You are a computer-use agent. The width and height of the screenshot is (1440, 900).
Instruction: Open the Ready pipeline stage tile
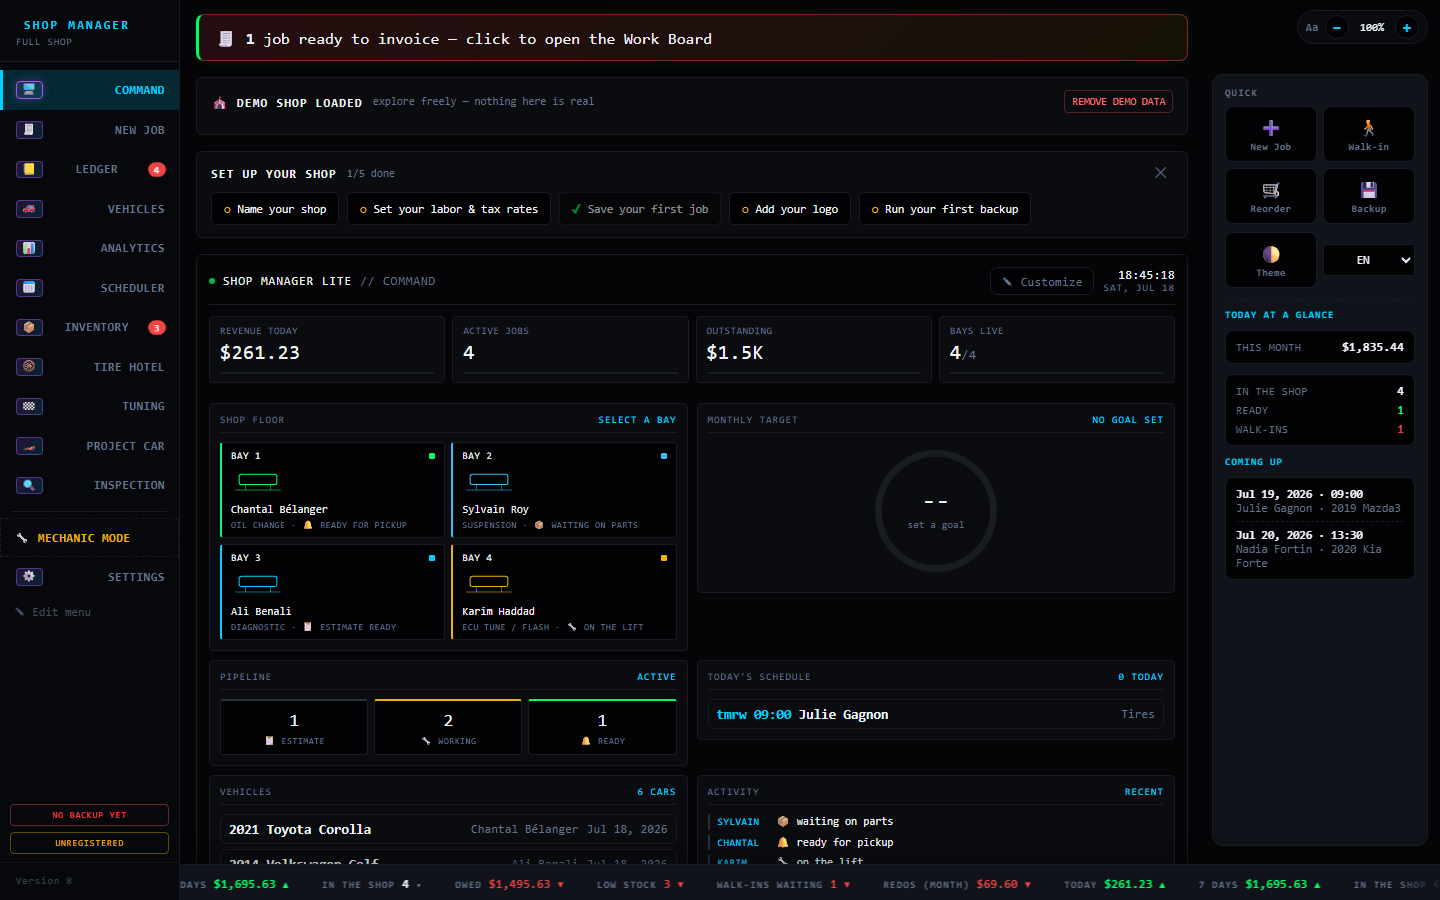pyautogui.click(x=602, y=727)
